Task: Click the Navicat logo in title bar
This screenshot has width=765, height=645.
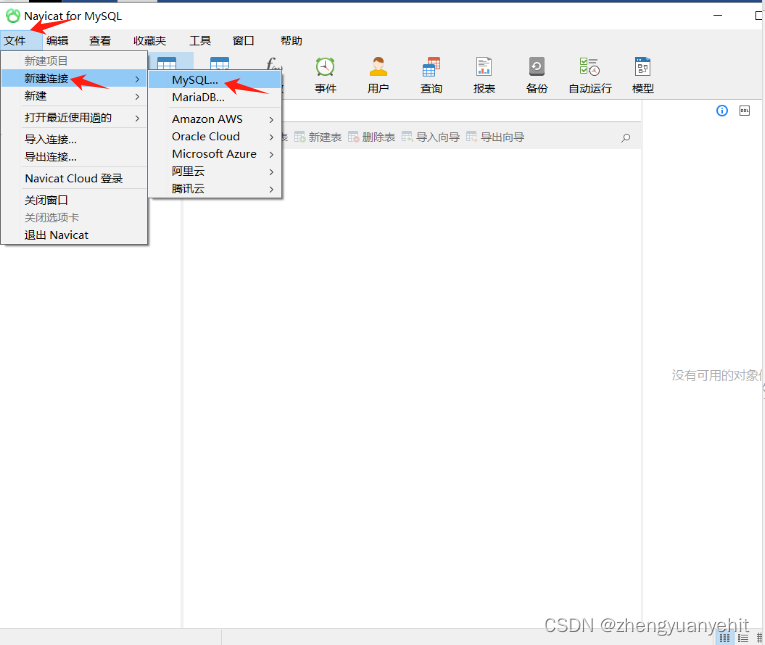Action: (13, 16)
